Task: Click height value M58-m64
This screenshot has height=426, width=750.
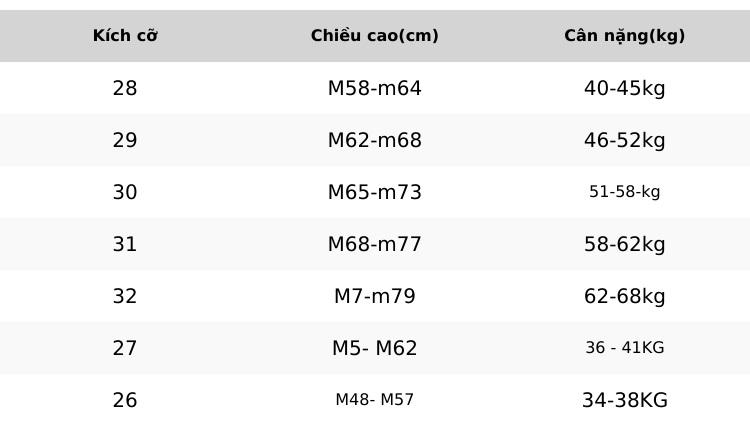Action: tap(375, 88)
